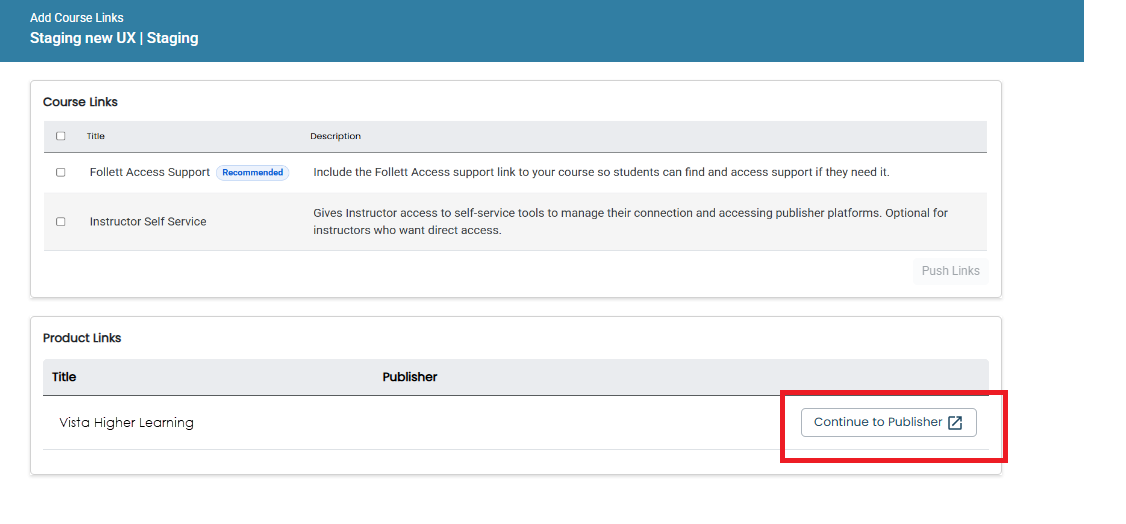Click the Product Links section heading
The width and height of the screenshot is (1126, 524).
point(82,337)
